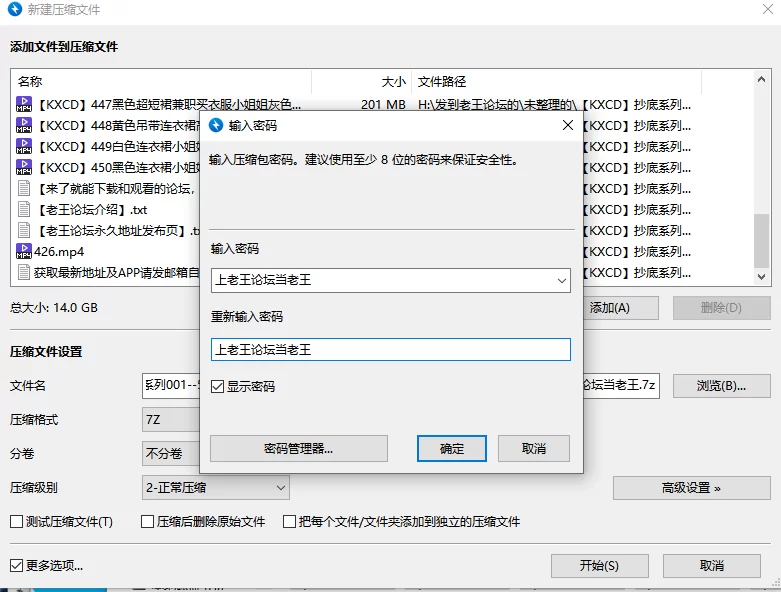The width and height of the screenshot is (781, 592).
Task: Expand 高级设置 » options
Action: click(x=691, y=488)
